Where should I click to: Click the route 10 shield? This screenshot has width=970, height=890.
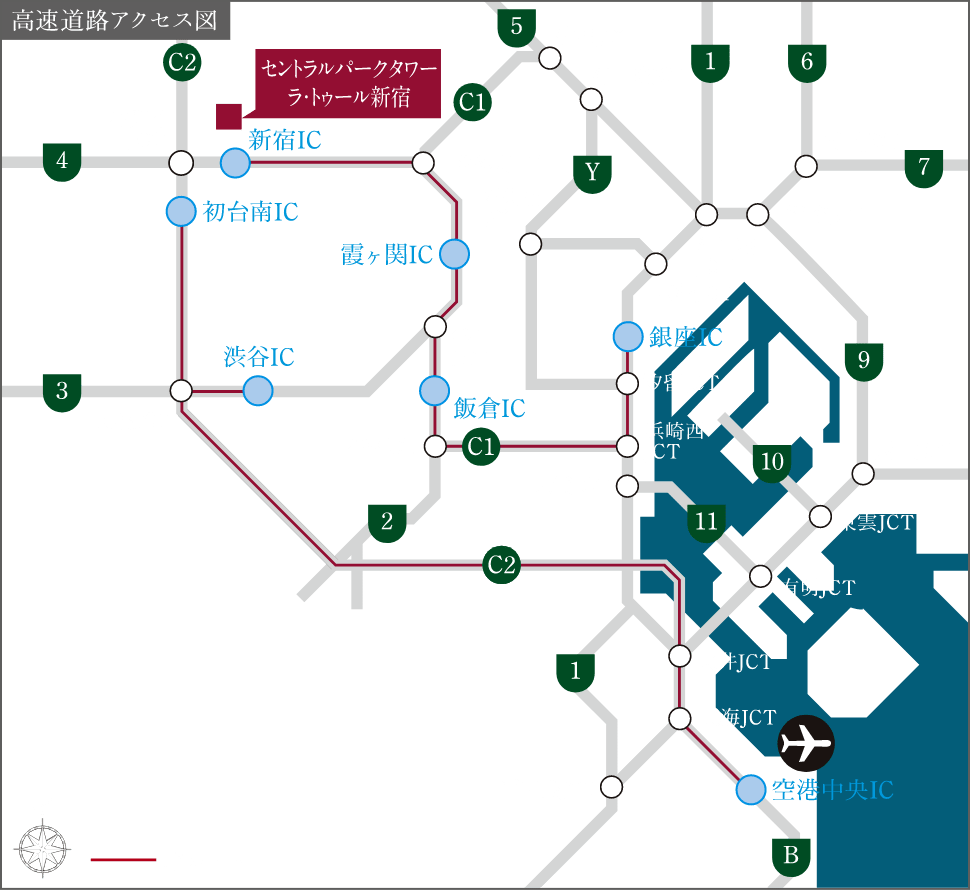772,463
